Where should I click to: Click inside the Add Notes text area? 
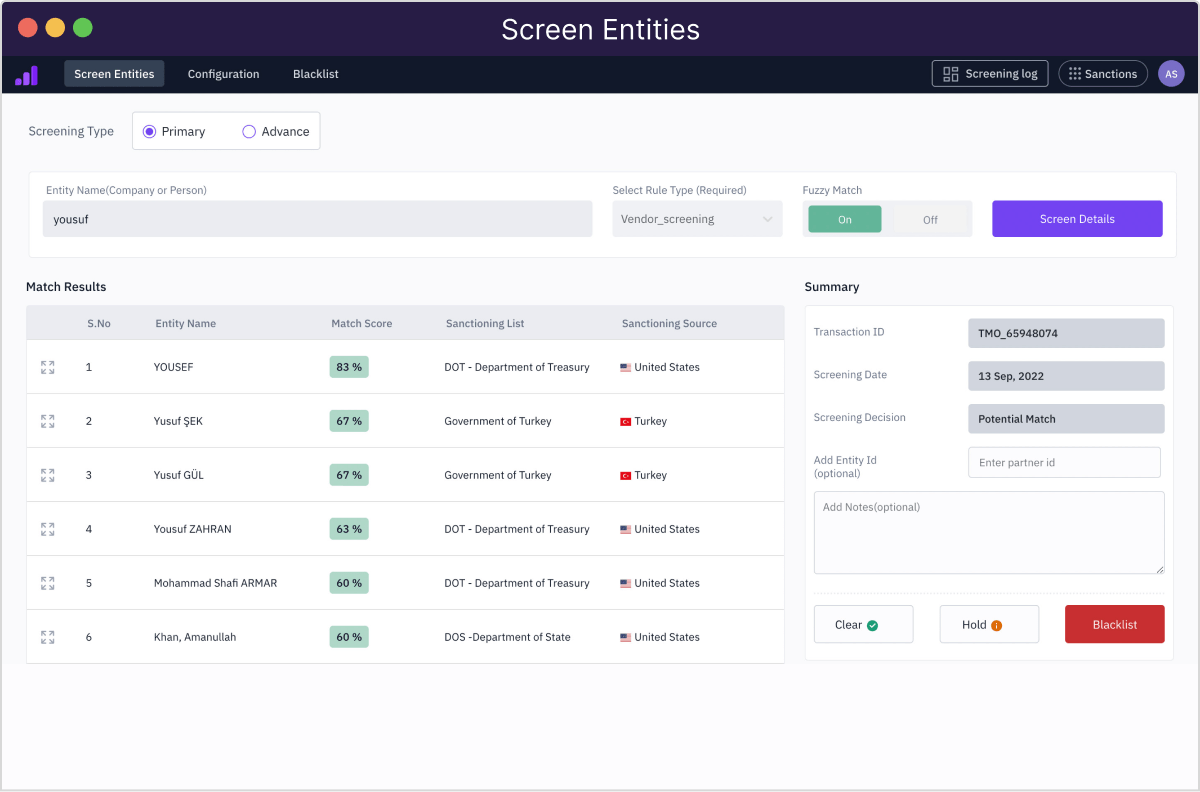(988, 532)
